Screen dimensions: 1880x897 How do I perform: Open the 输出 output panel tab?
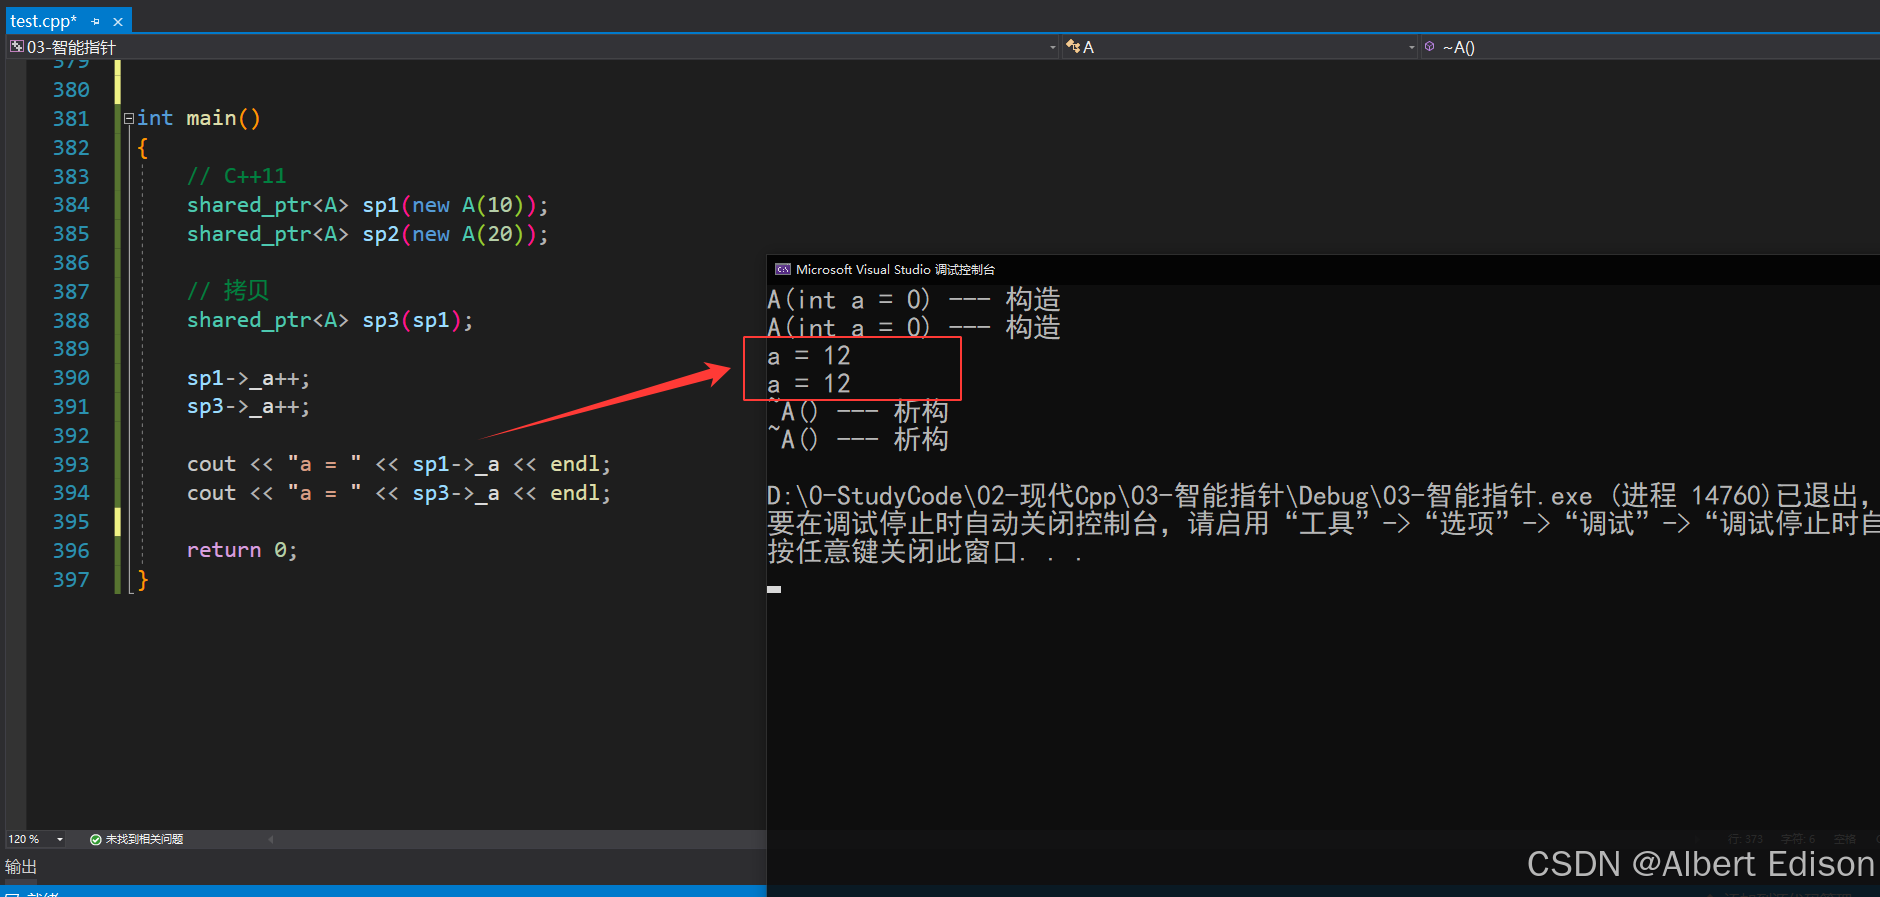(x=21, y=867)
